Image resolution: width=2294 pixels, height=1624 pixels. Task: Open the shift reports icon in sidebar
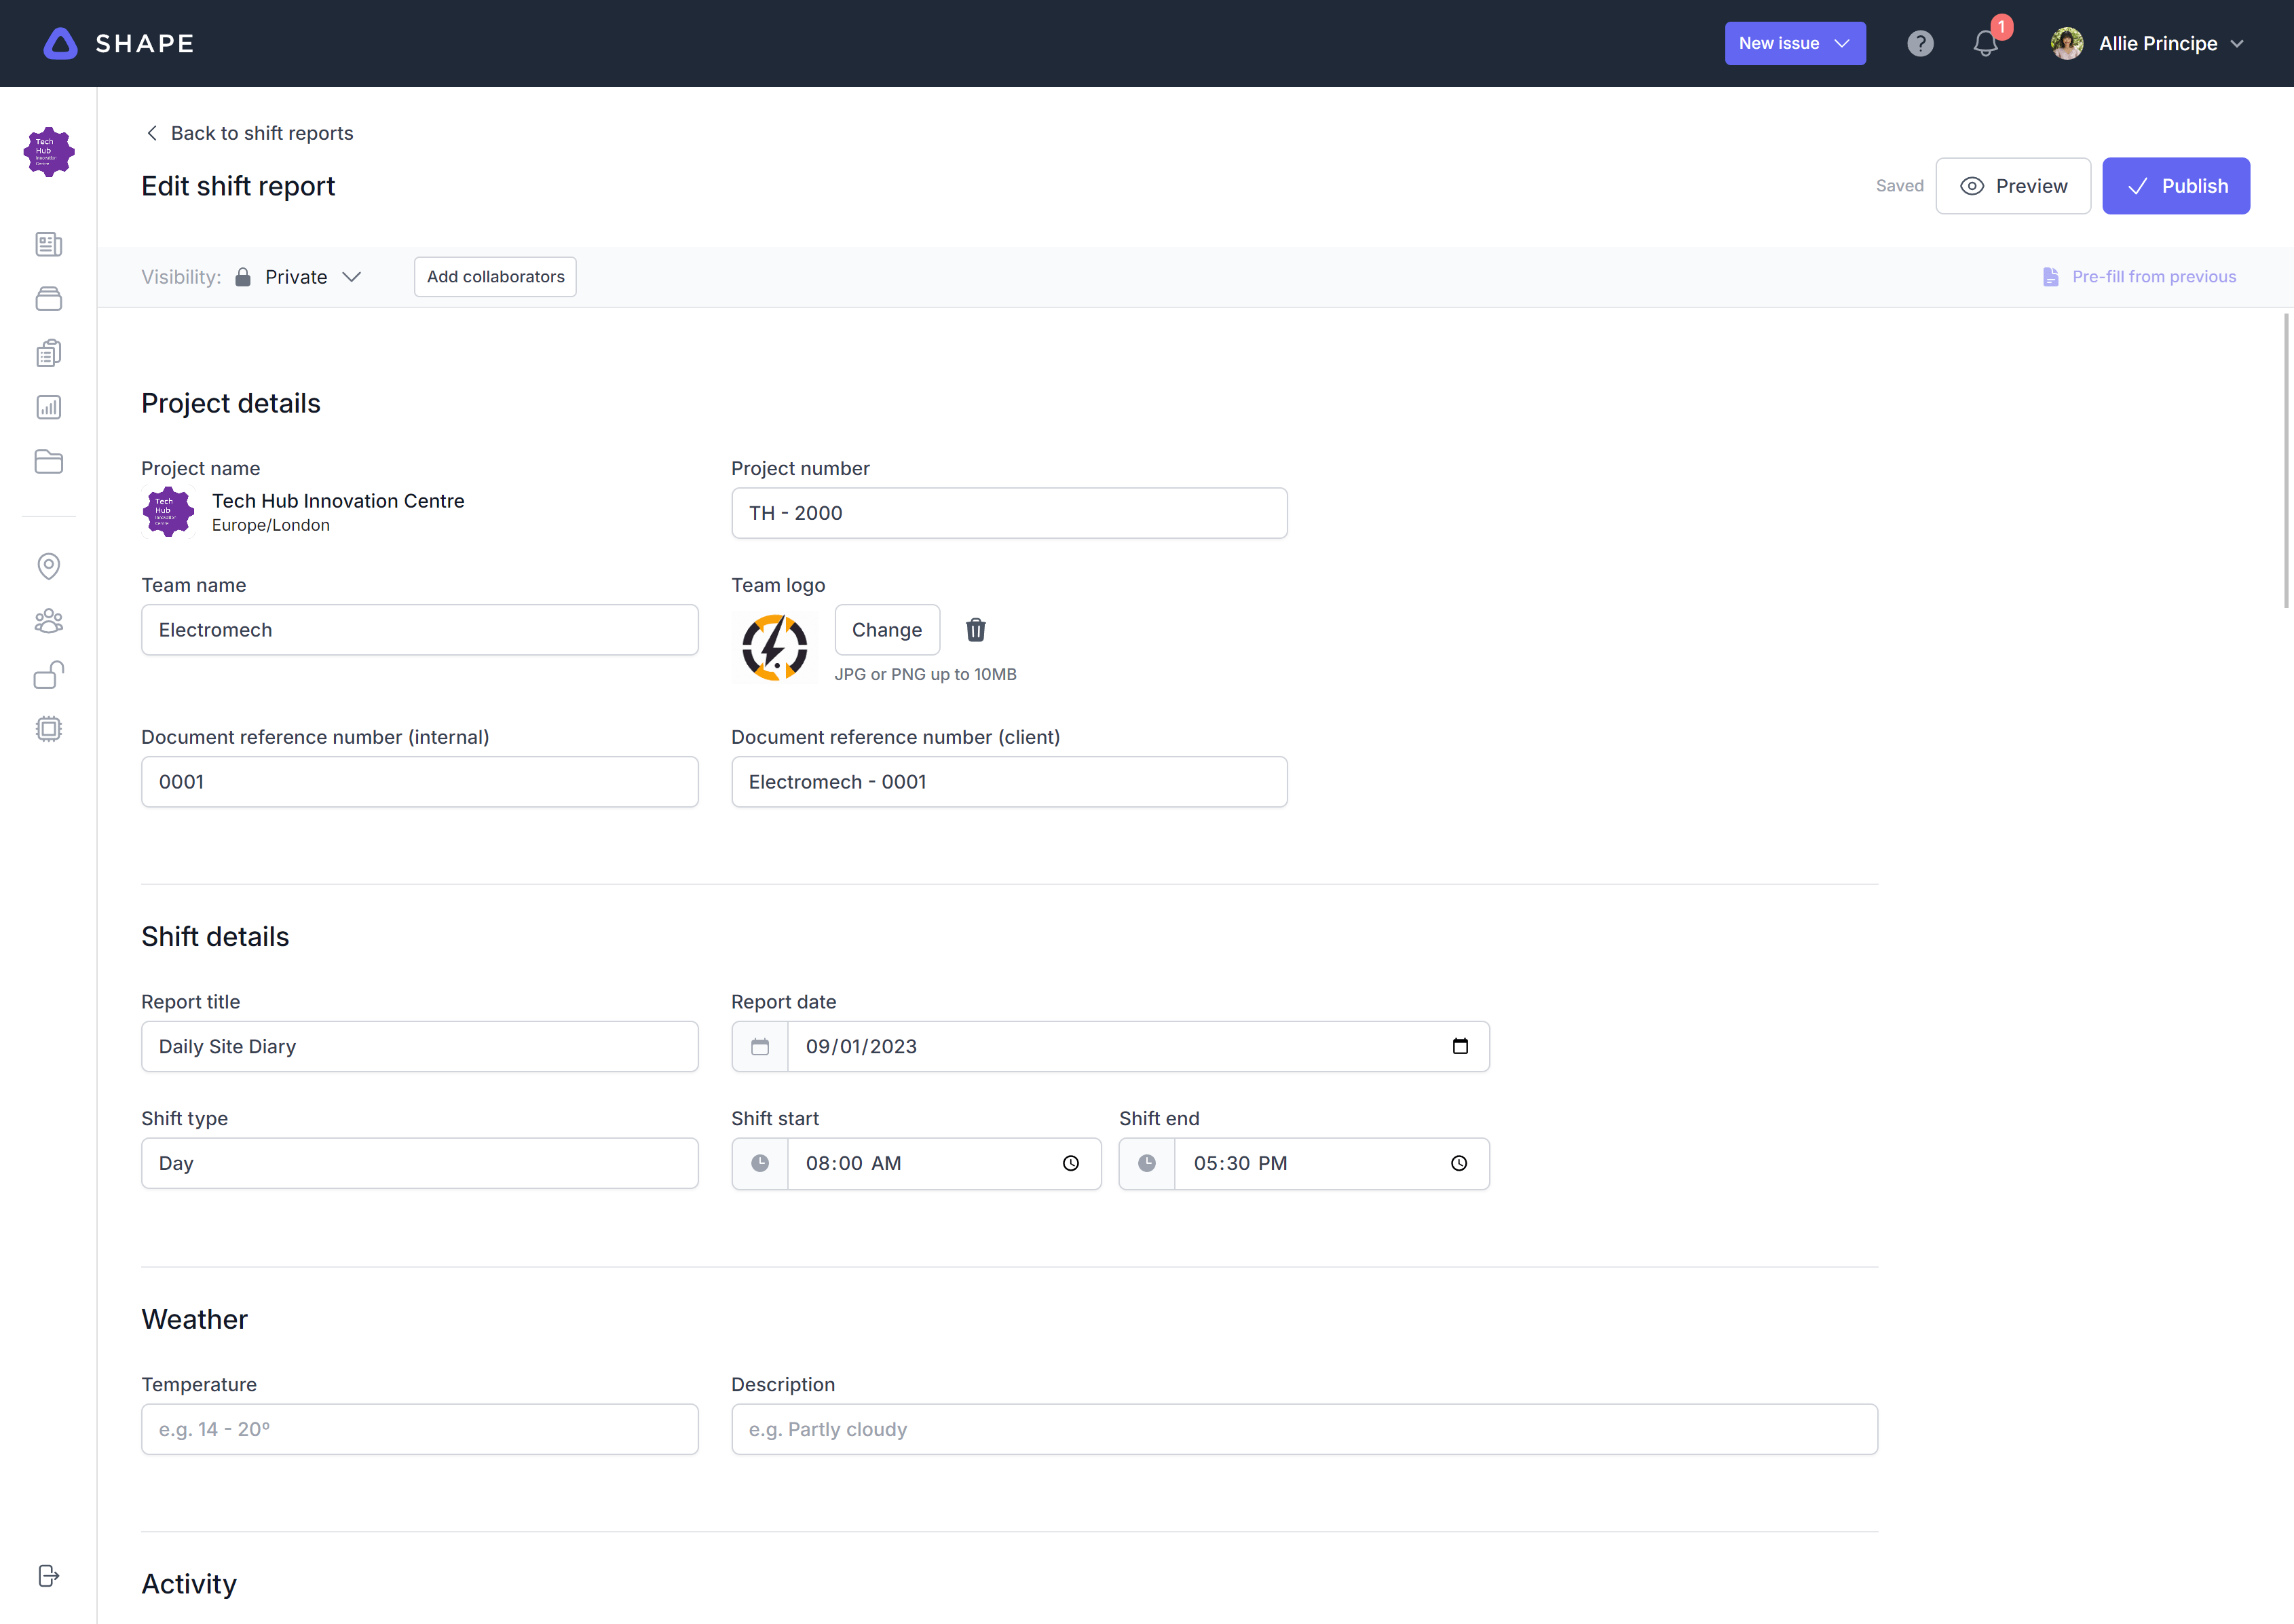point(48,244)
